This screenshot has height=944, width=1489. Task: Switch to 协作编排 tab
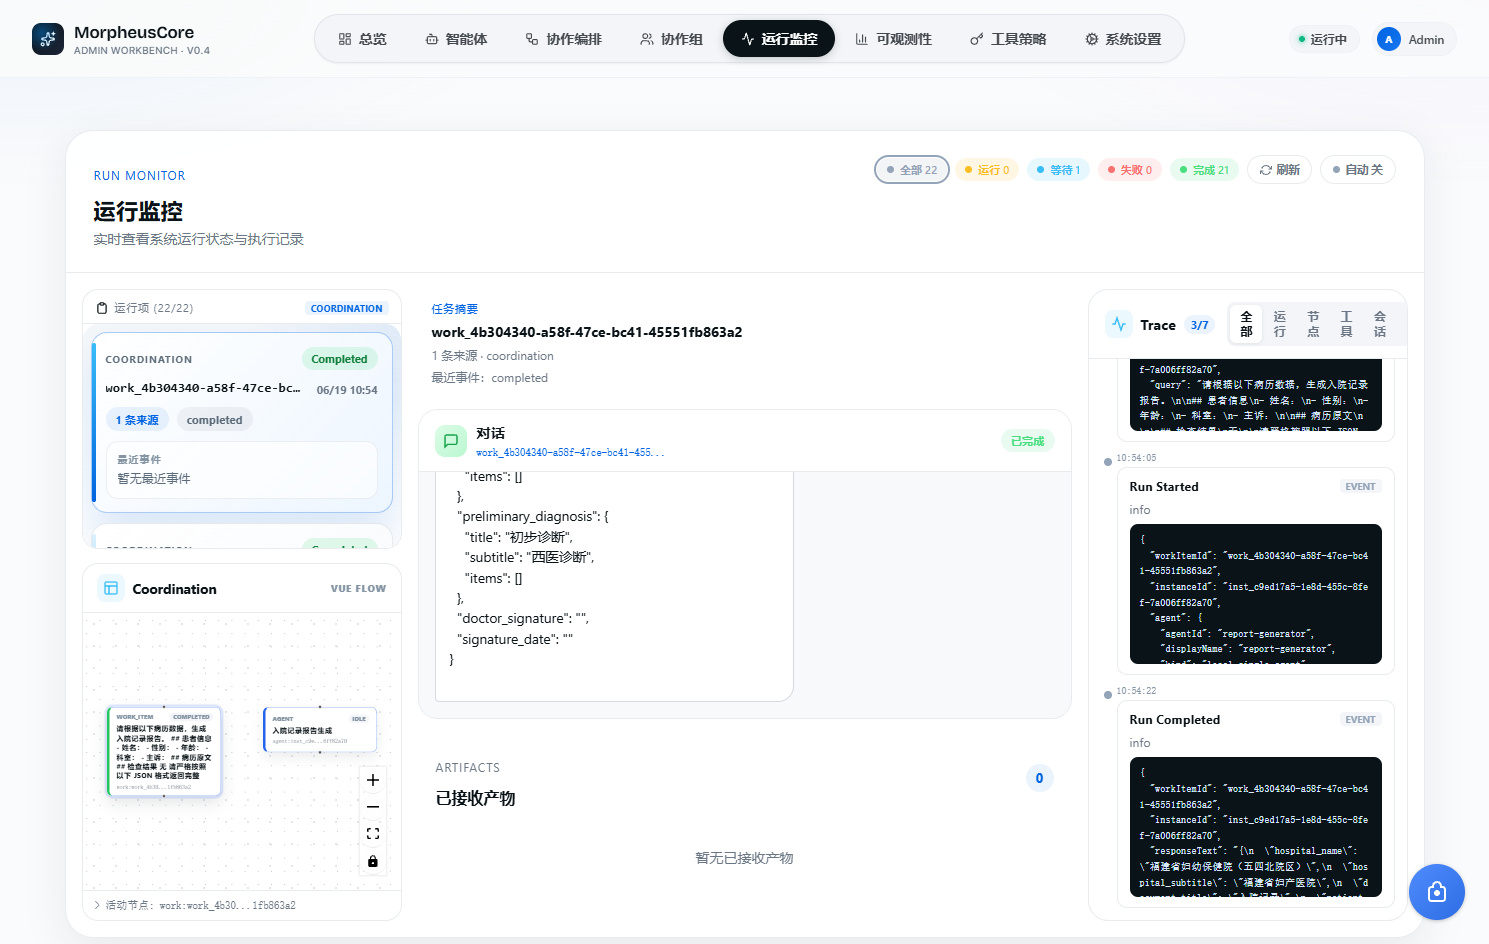click(564, 39)
